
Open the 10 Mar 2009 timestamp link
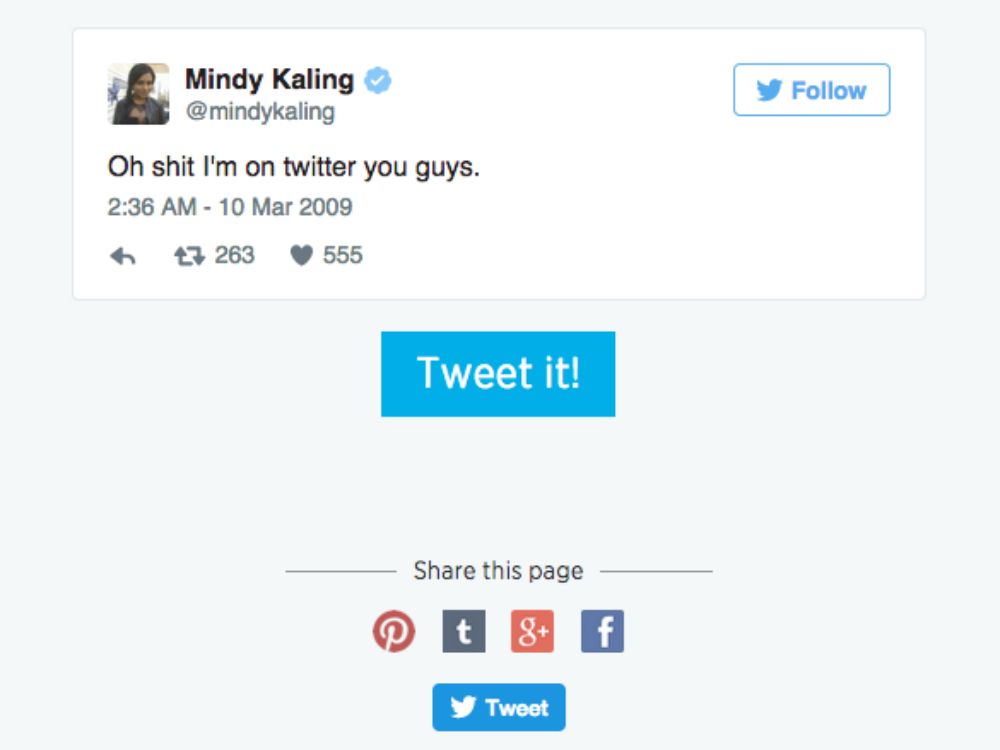click(230, 207)
